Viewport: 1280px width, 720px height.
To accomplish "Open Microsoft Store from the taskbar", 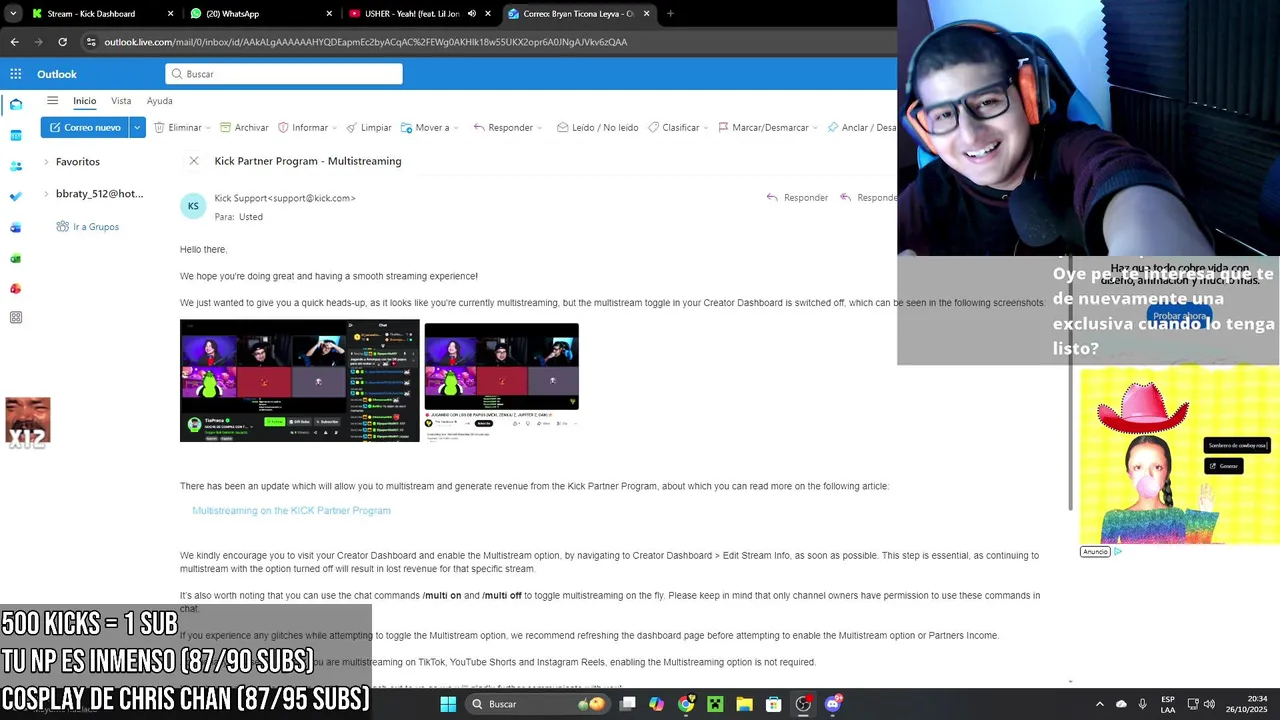I will (774, 704).
